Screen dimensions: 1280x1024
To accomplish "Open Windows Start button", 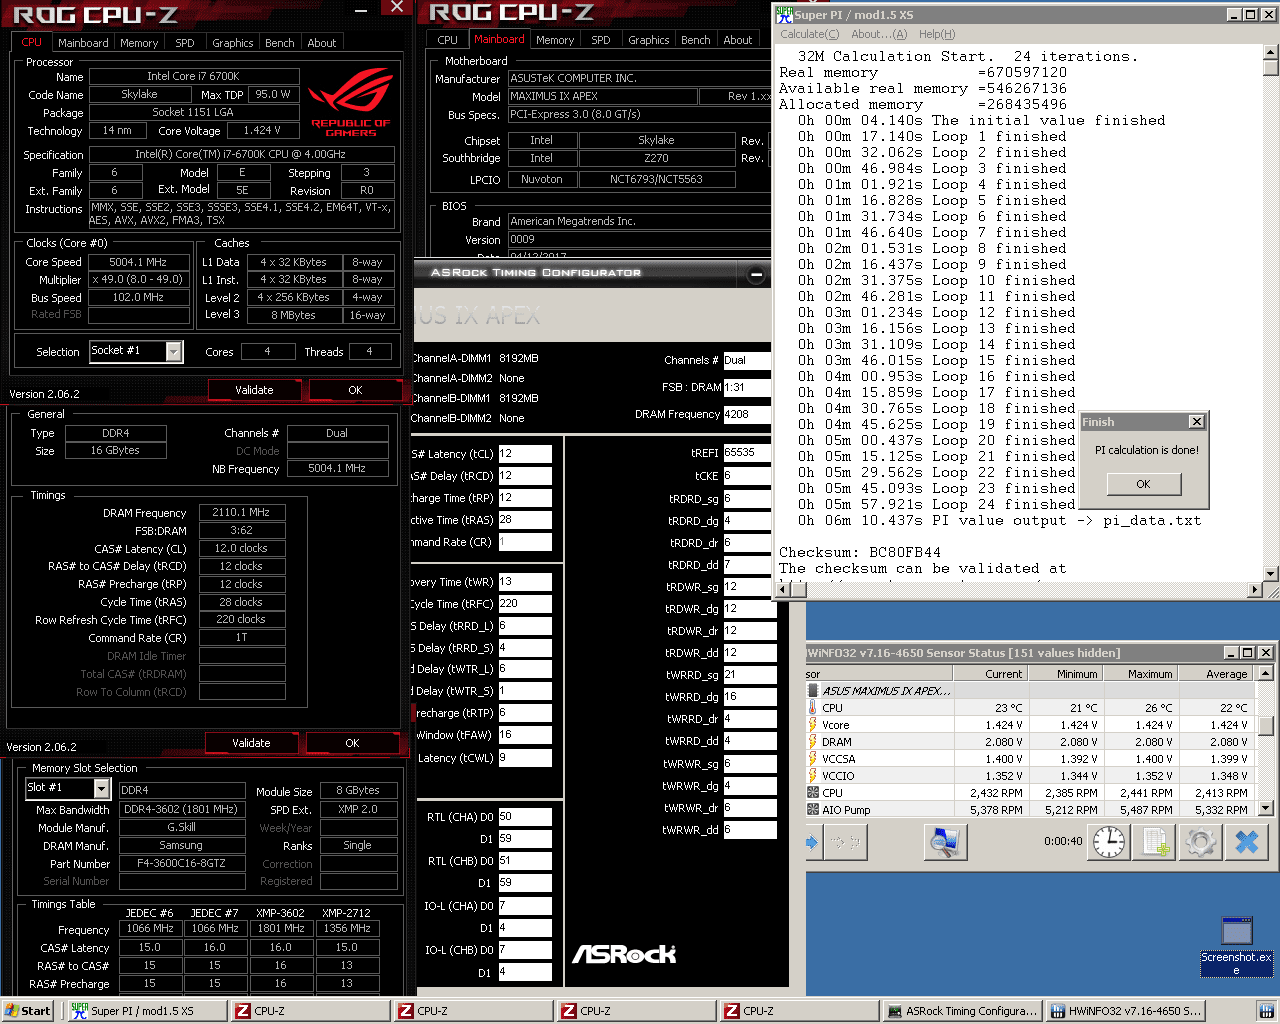I will point(28,1011).
